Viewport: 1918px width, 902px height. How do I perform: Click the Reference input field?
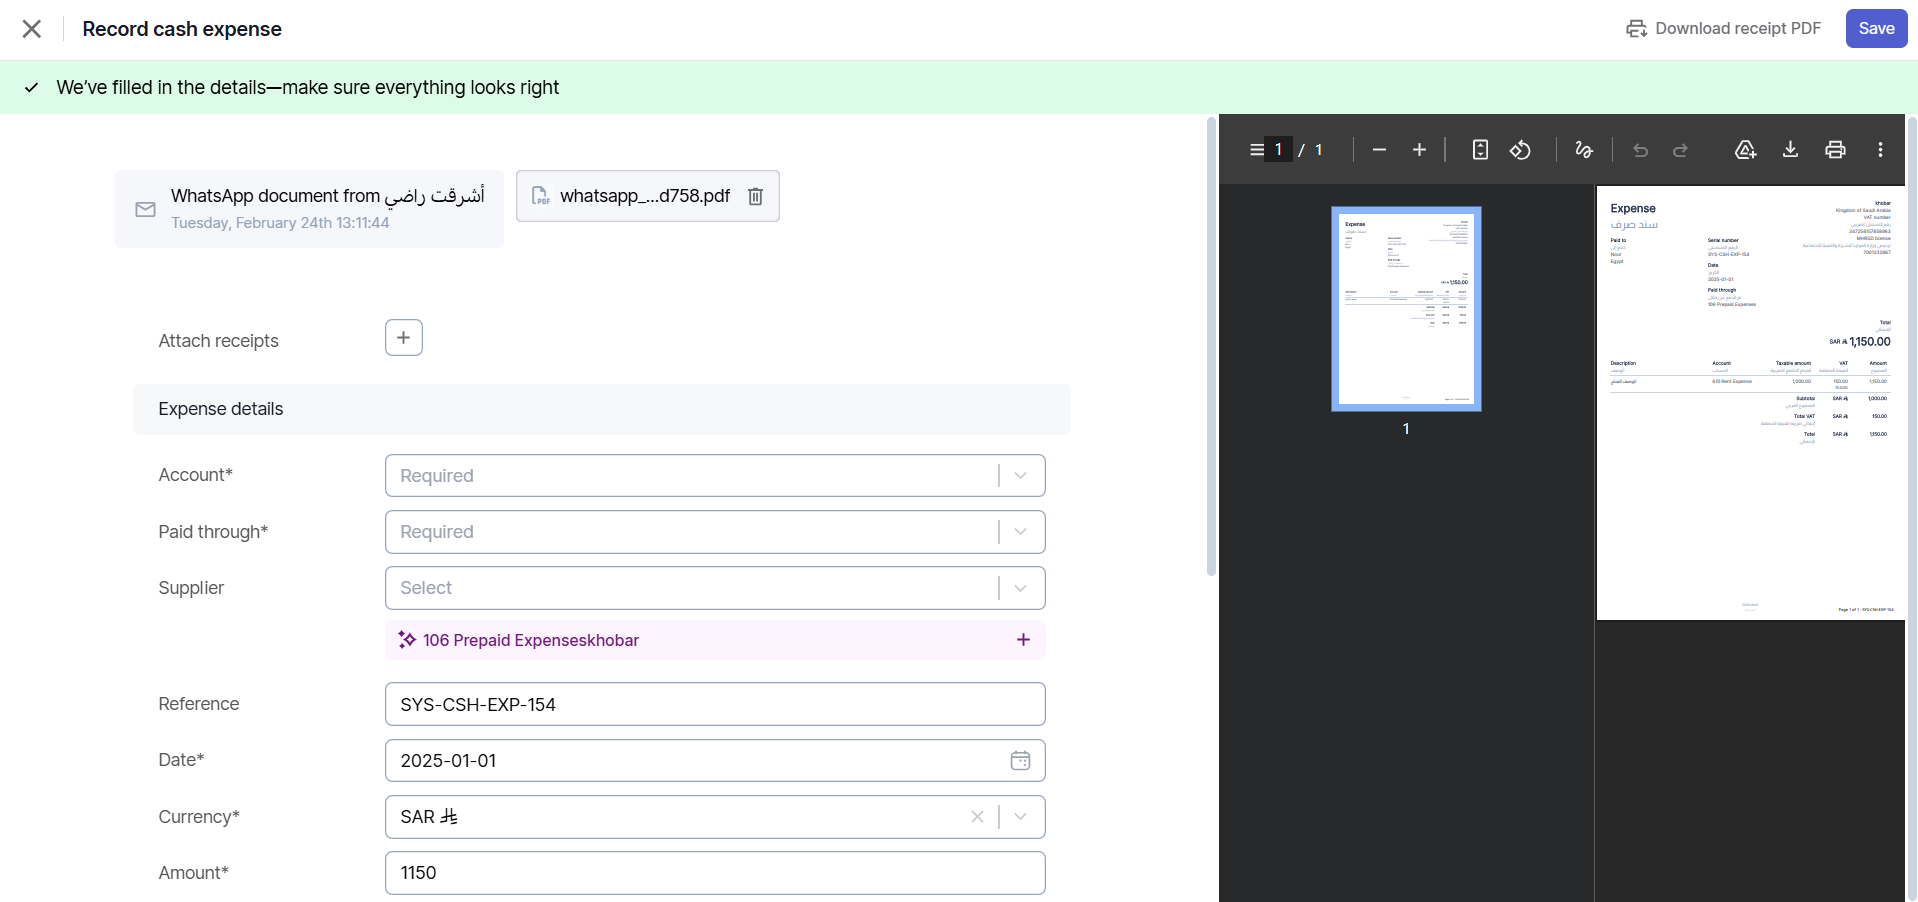714,705
